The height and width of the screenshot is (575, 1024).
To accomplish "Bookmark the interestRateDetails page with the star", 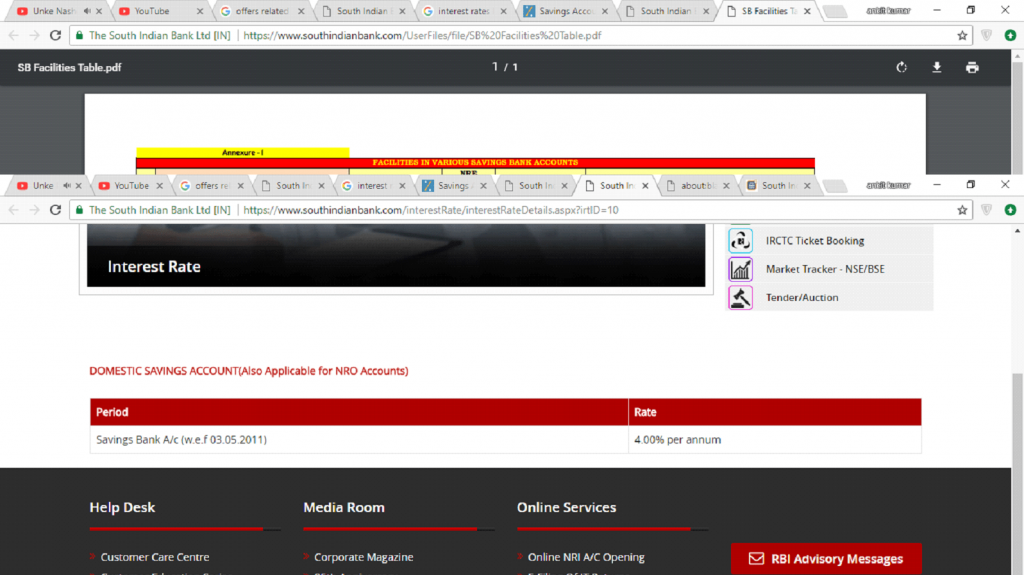I will [x=962, y=210].
